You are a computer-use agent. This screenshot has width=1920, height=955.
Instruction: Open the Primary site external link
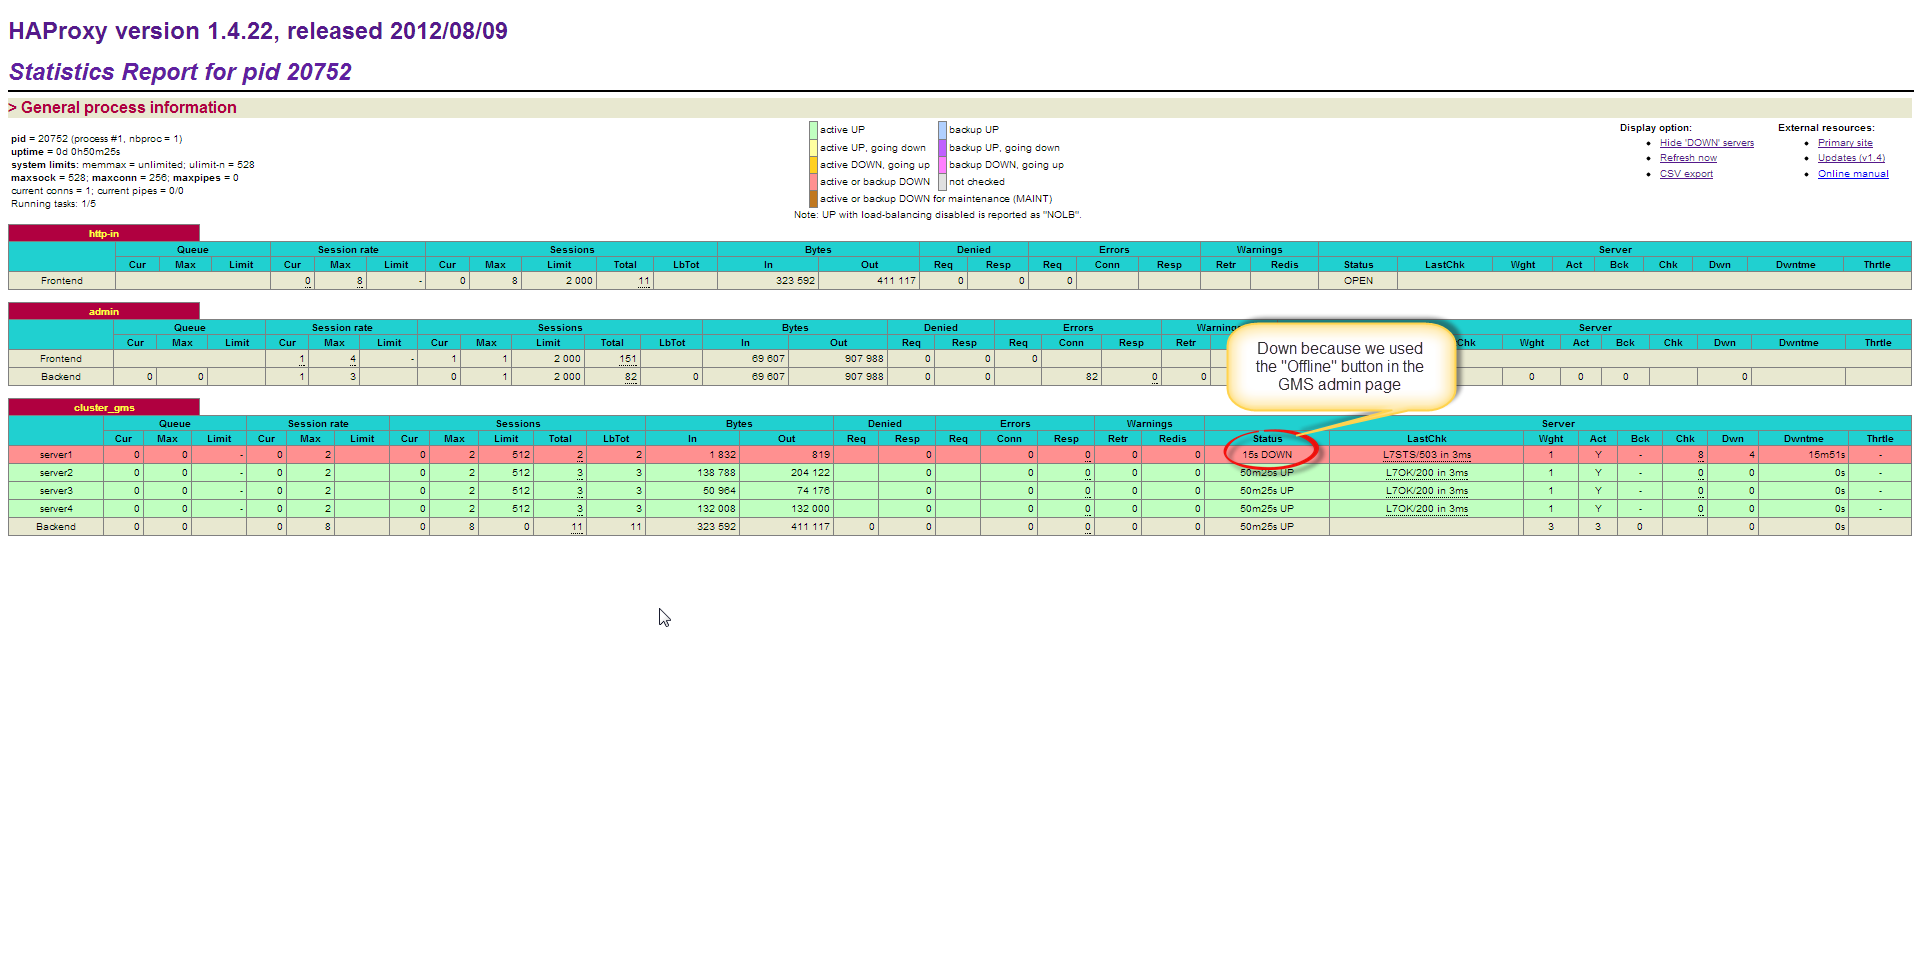point(1845,143)
